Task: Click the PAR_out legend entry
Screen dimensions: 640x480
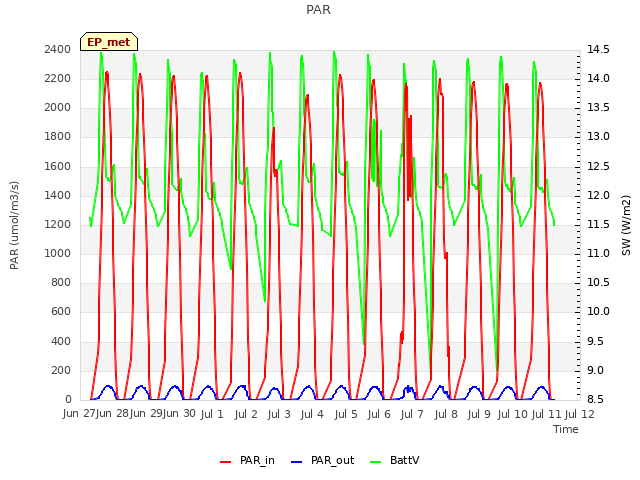Action: click(x=322, y=461)
